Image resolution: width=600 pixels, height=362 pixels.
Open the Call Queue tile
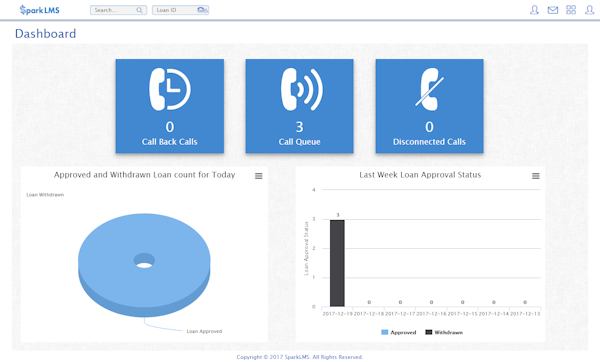click(299, 106)
